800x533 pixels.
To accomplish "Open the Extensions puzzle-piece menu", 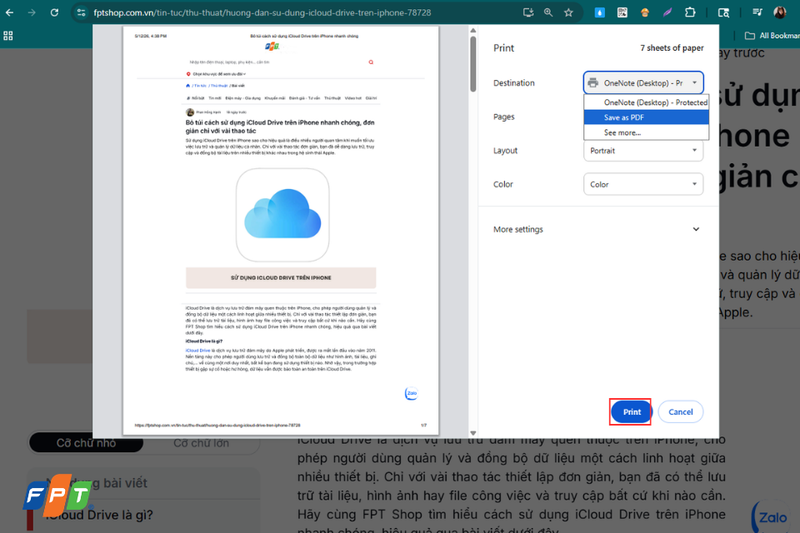I will click(x=690, y=12).
